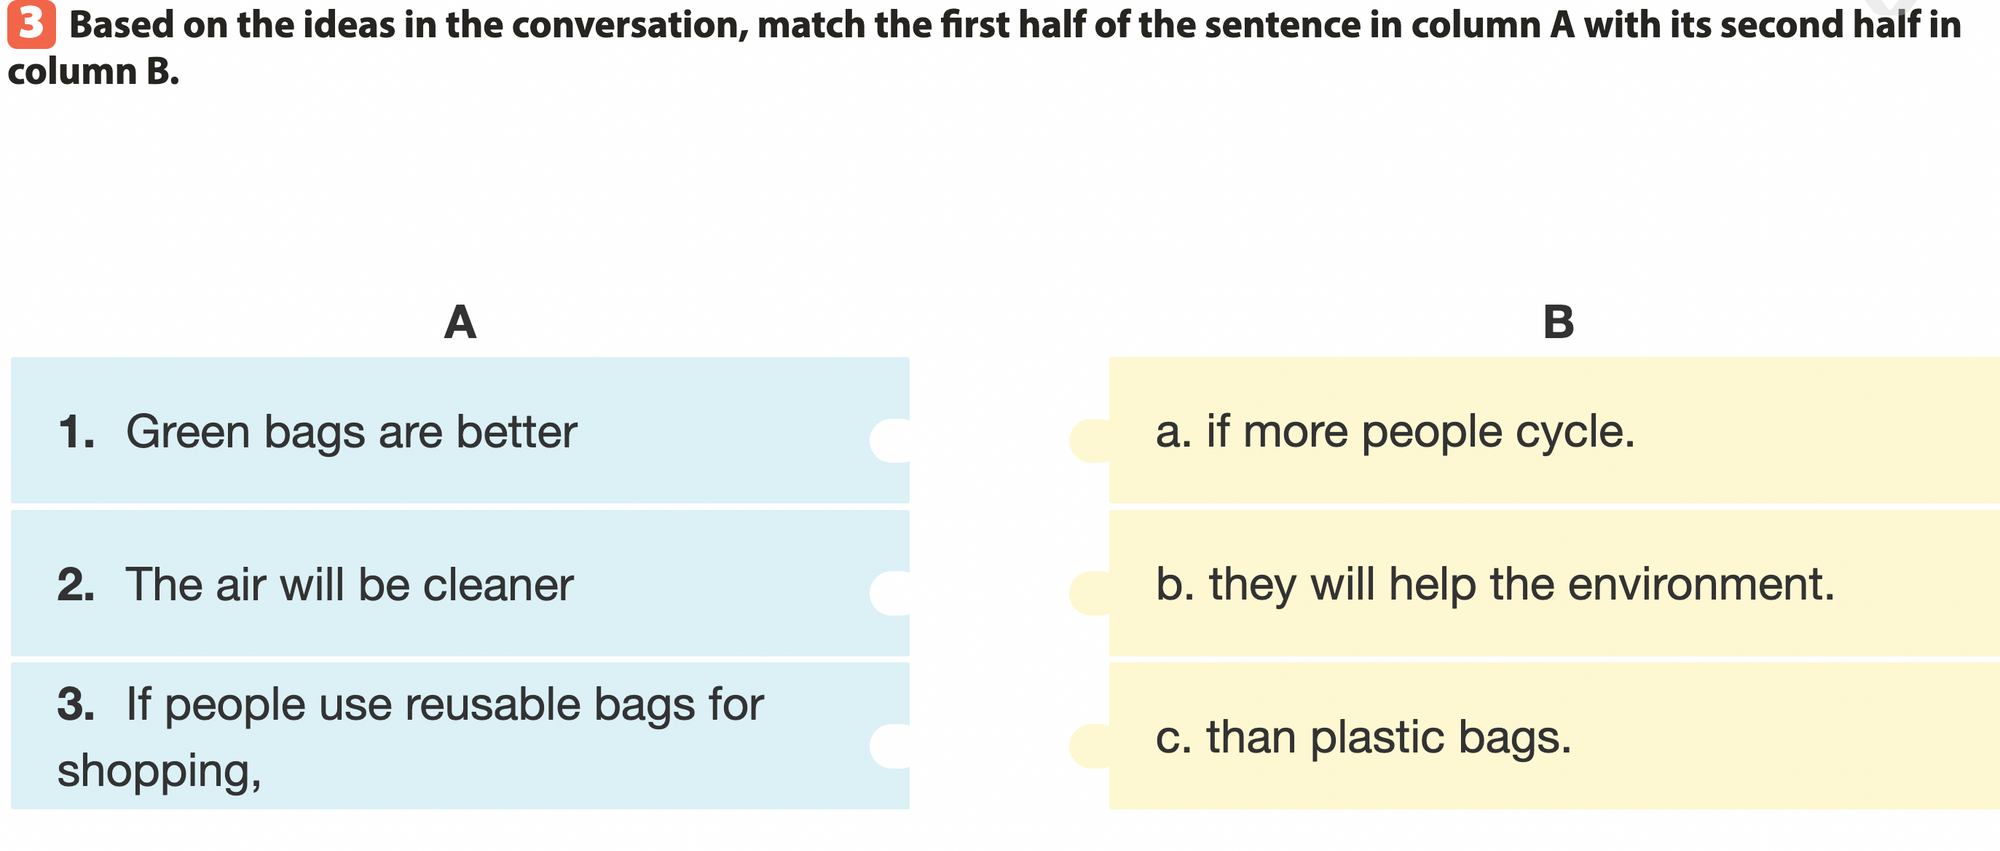Click the 'column B.' text in the instructions

[93, 72]
